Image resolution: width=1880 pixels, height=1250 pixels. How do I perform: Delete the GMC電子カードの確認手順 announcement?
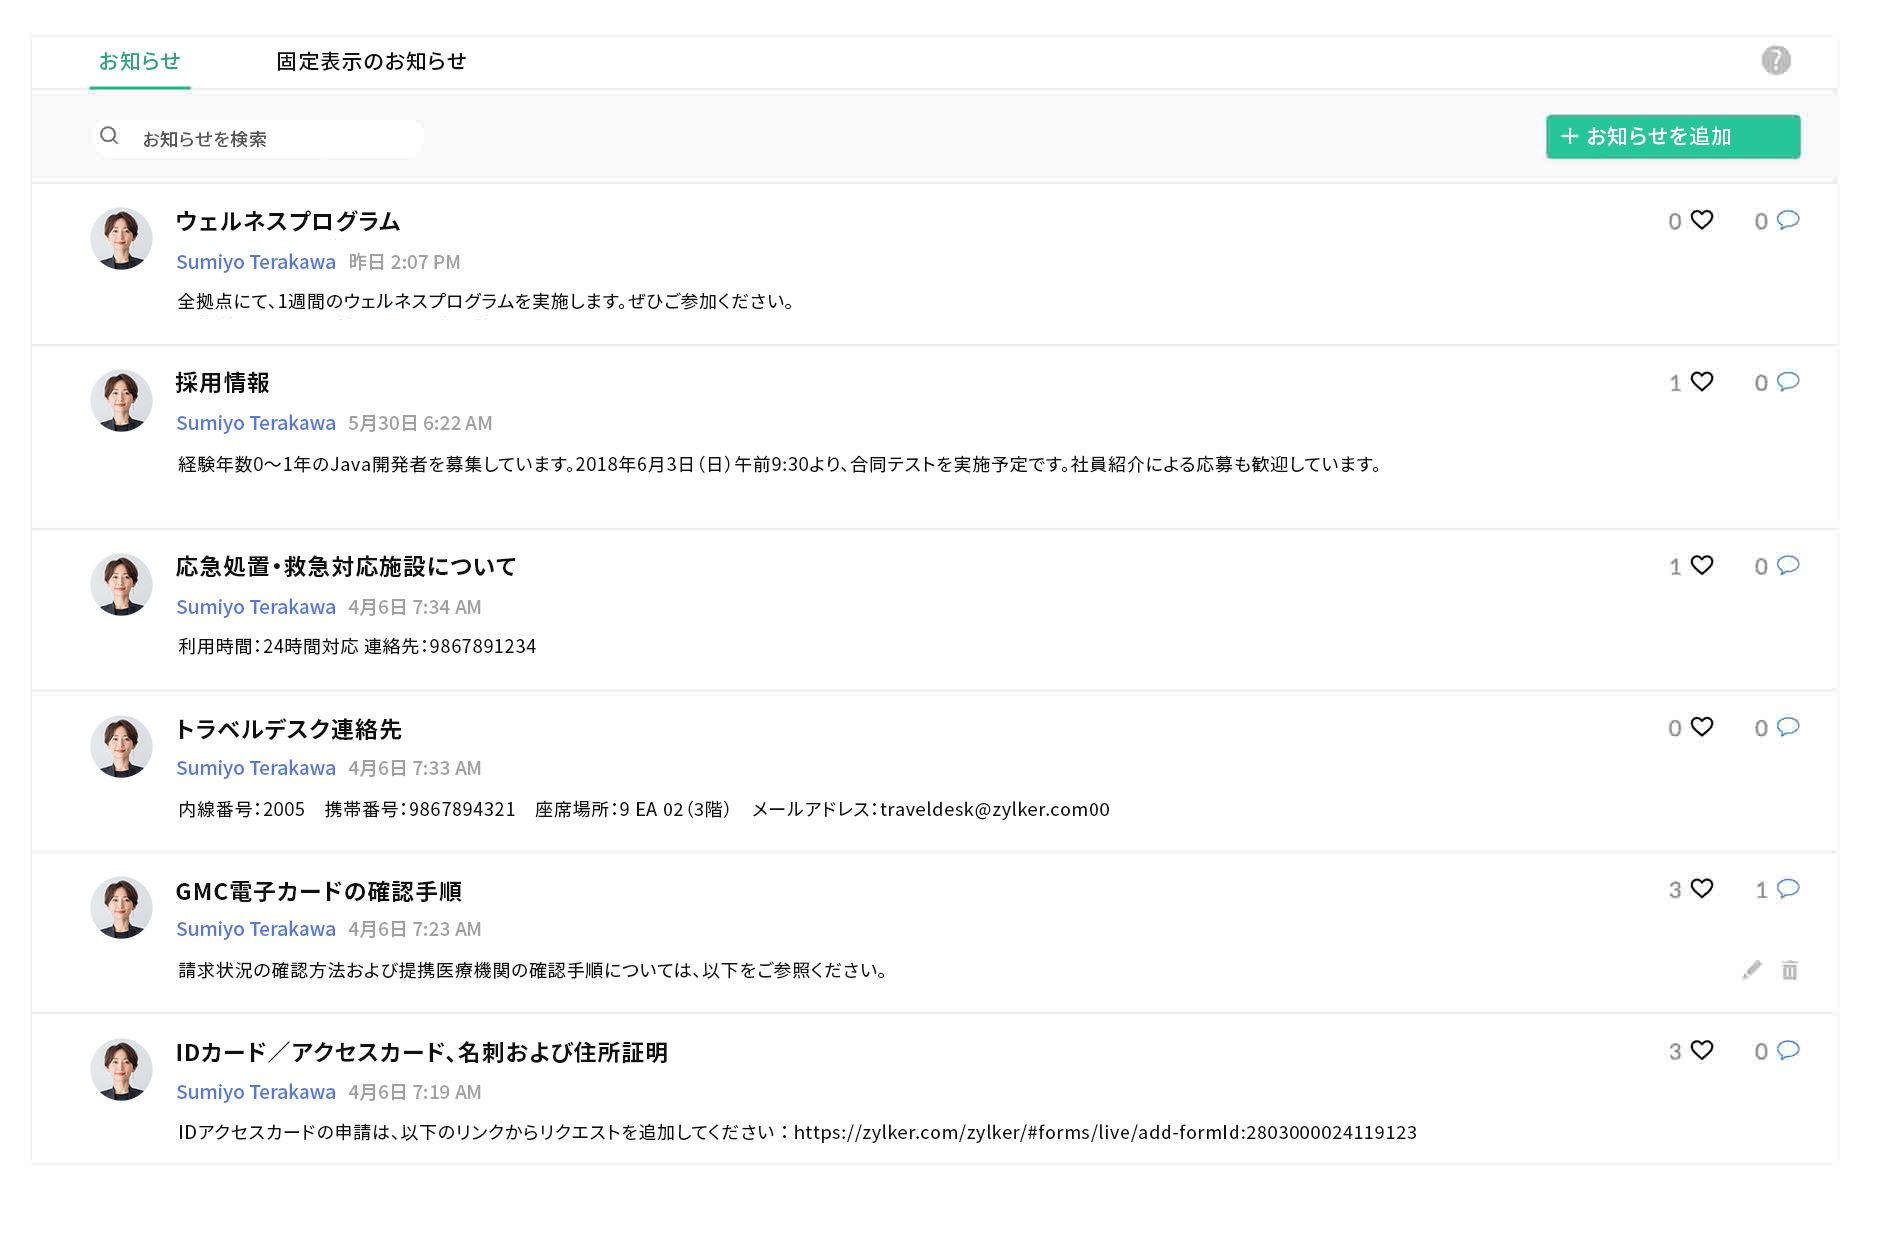point(1789,969)
